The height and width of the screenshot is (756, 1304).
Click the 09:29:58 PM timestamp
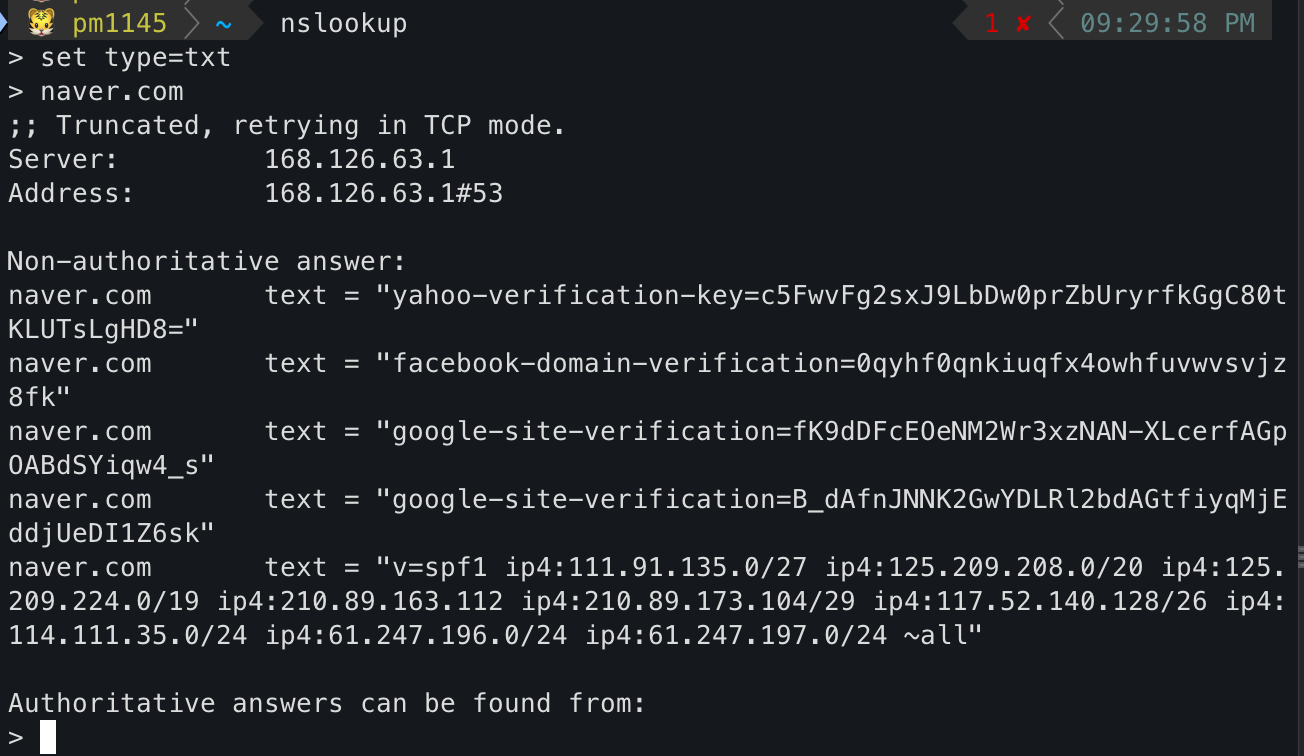coord(1167,23)
